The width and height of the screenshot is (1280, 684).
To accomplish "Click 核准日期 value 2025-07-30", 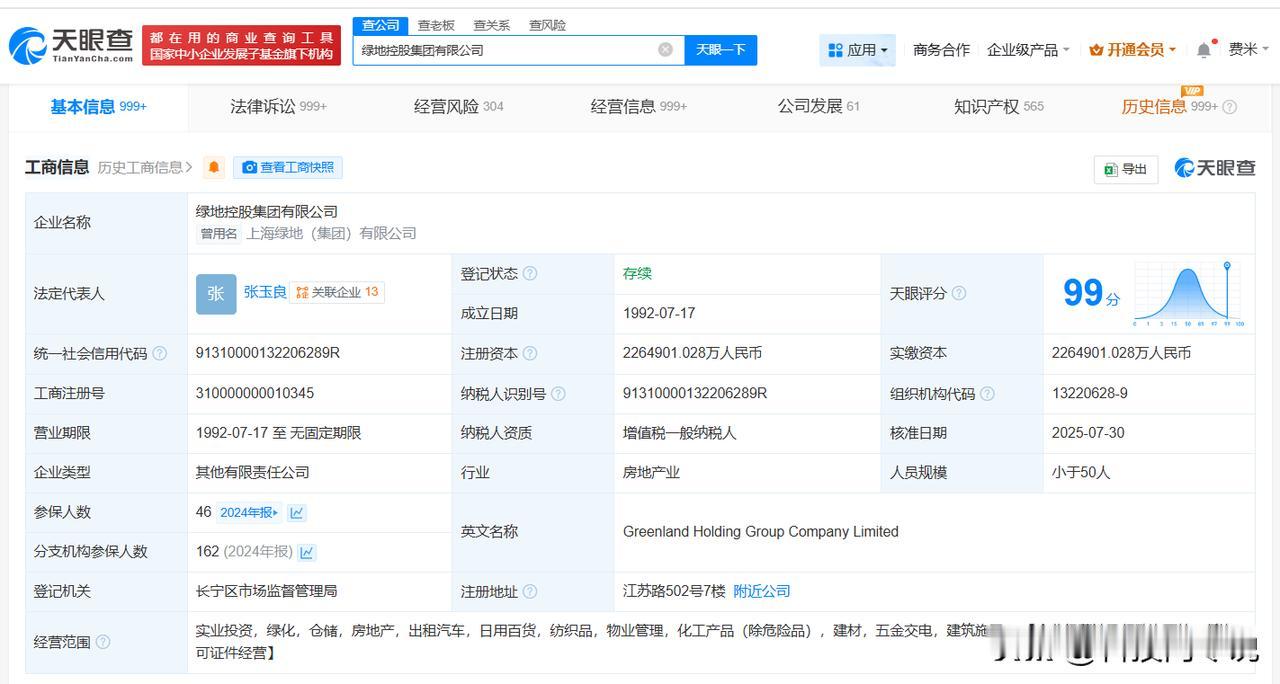I will point(1088,433).
